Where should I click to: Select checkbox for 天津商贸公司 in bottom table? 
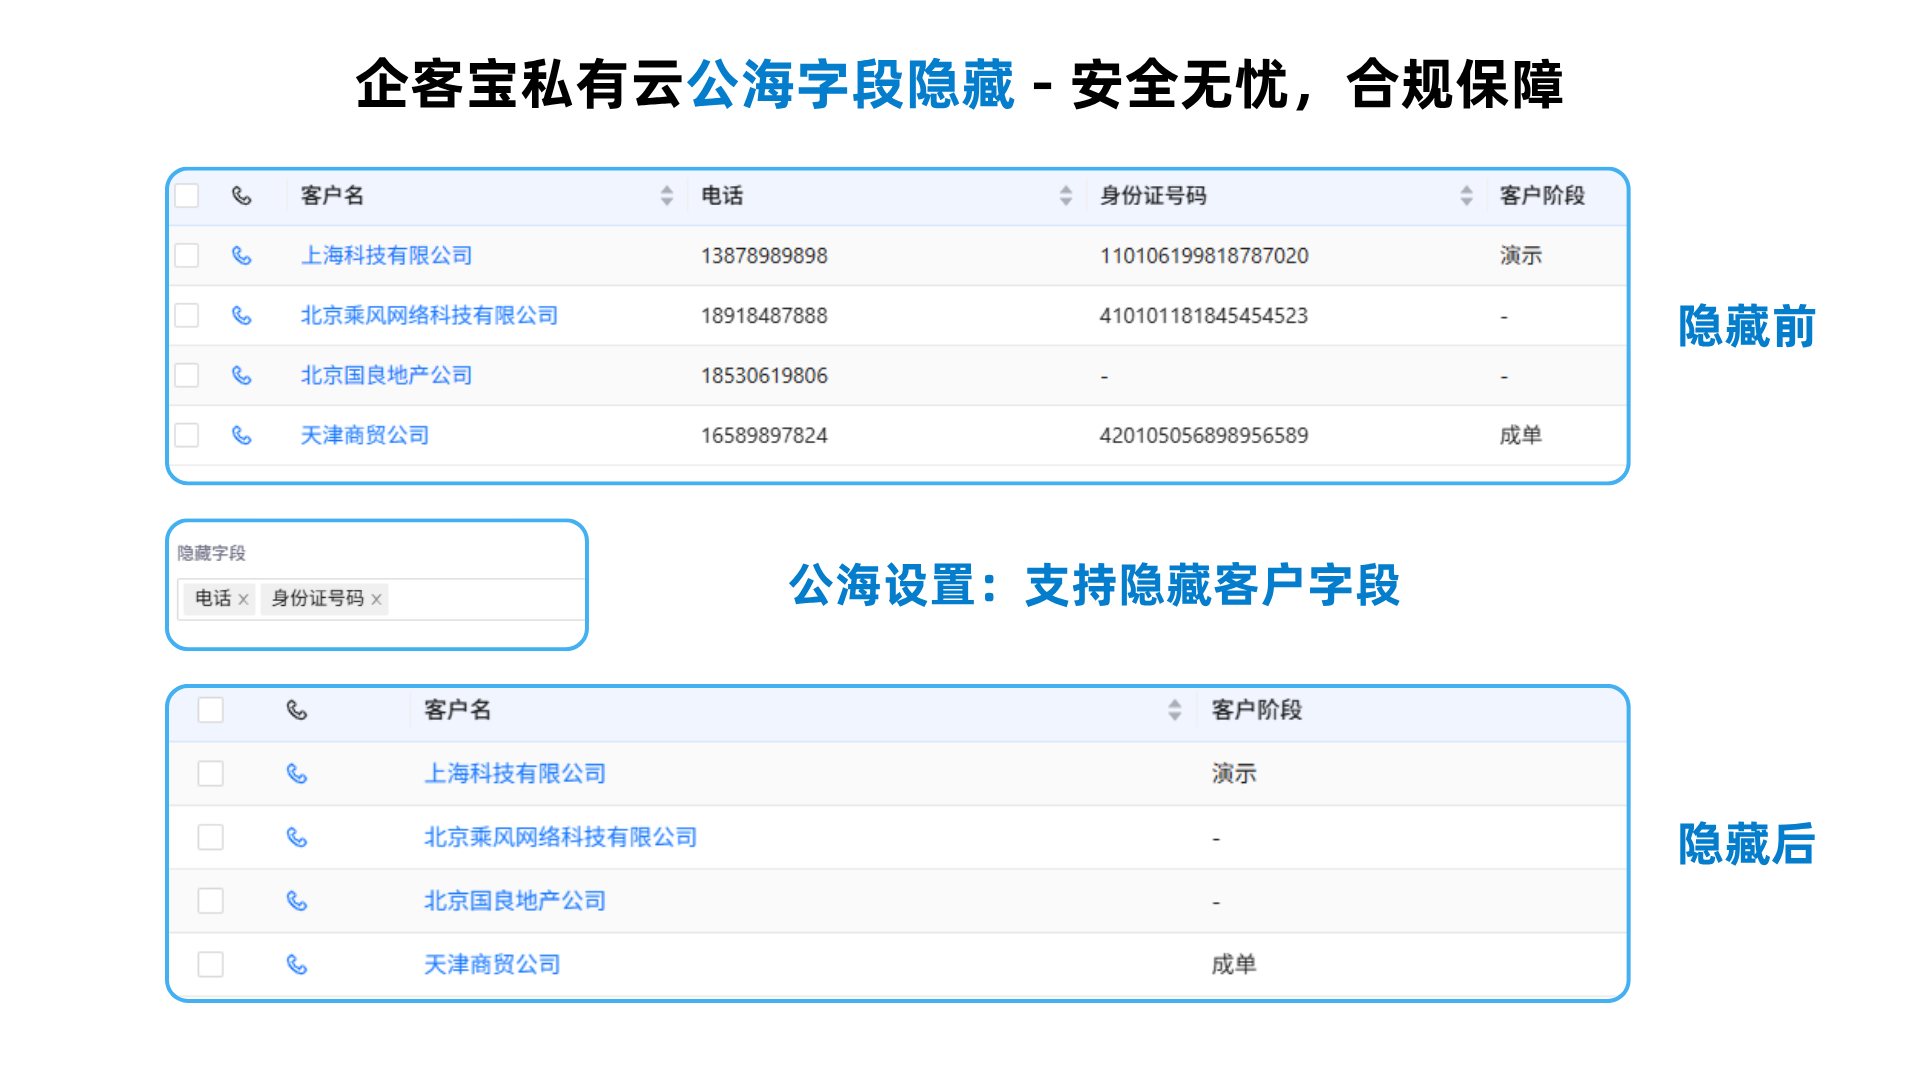pyautogui.click(x=210, y=964)
